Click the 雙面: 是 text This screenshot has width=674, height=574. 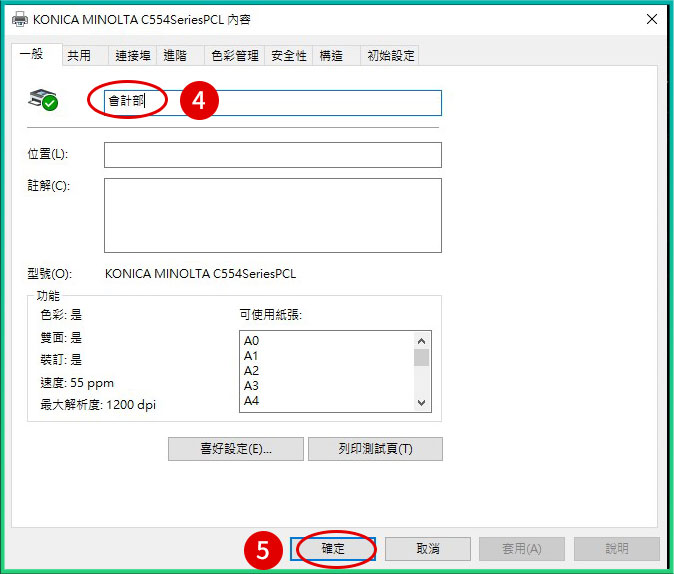(61, 338)
